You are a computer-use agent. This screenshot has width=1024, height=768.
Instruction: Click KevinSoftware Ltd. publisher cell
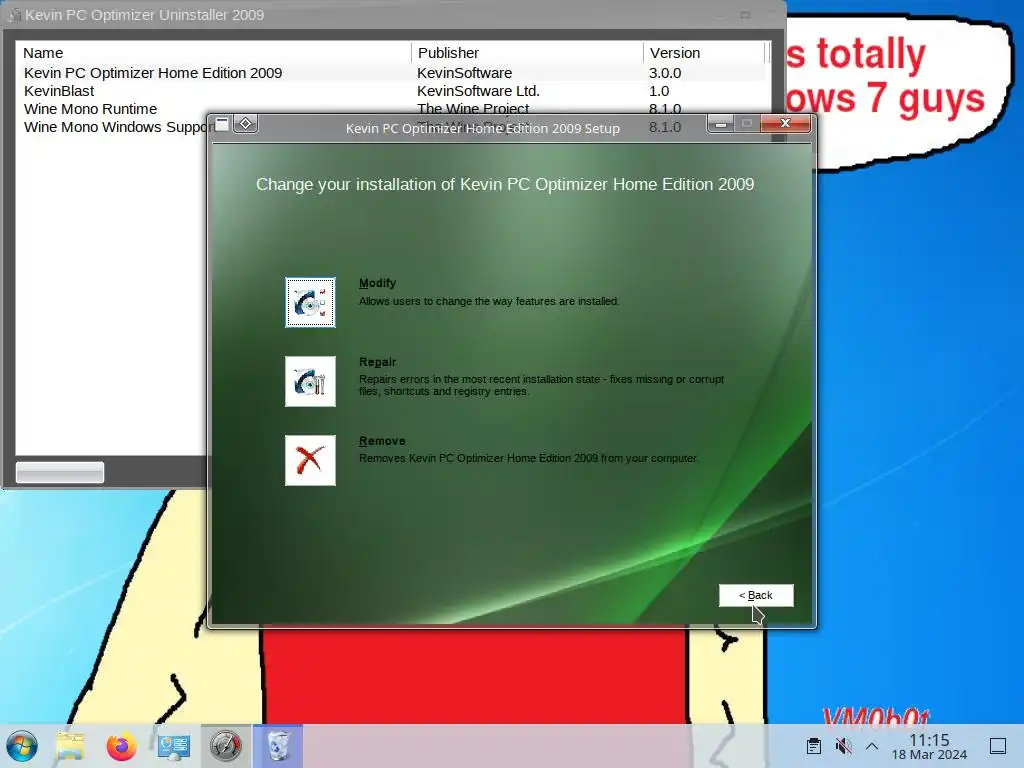pyautogui.click(x=478, y=91)
